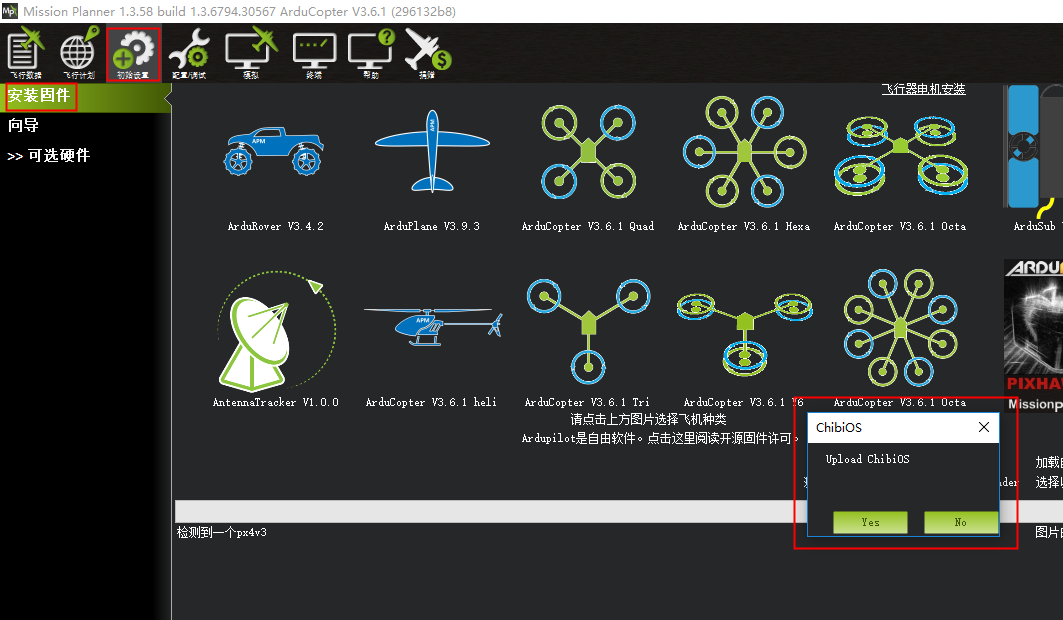Decline ChibiOS upload with No
Image resolution: width=1063 pixels, height=620 pixels.
point(961,522)
